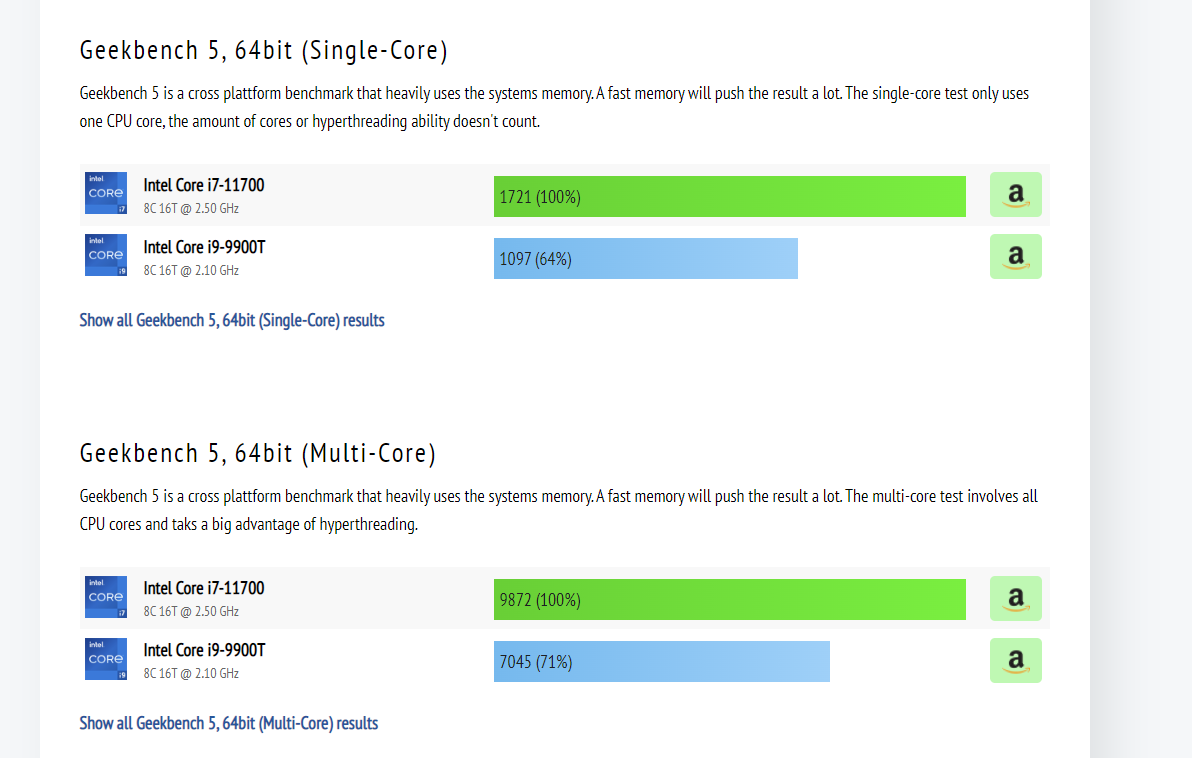Open Amazon link for i9-9900T Multi-Core row
1192x758 pixels.
point(1016,661)
